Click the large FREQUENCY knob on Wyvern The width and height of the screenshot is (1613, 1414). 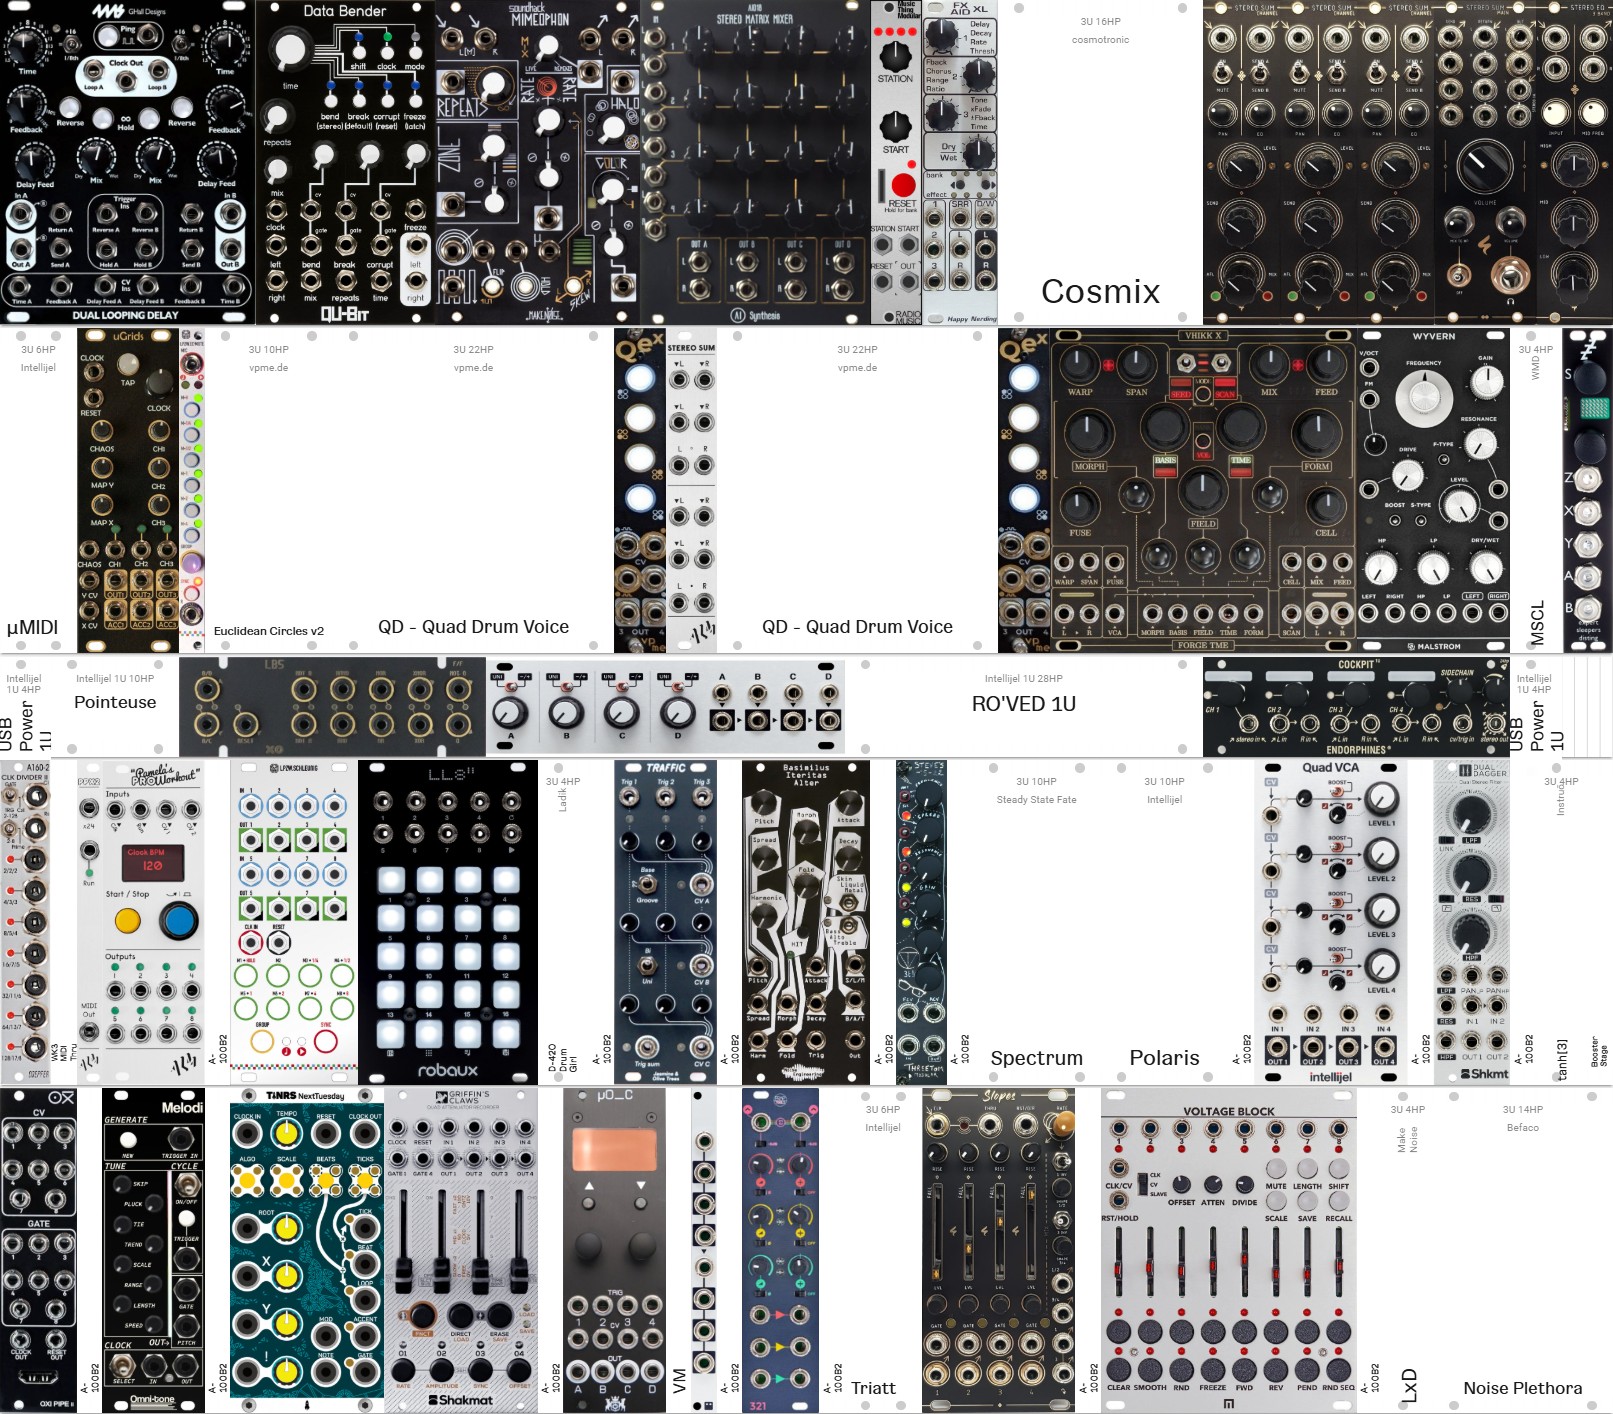[x=1424, y=396]
